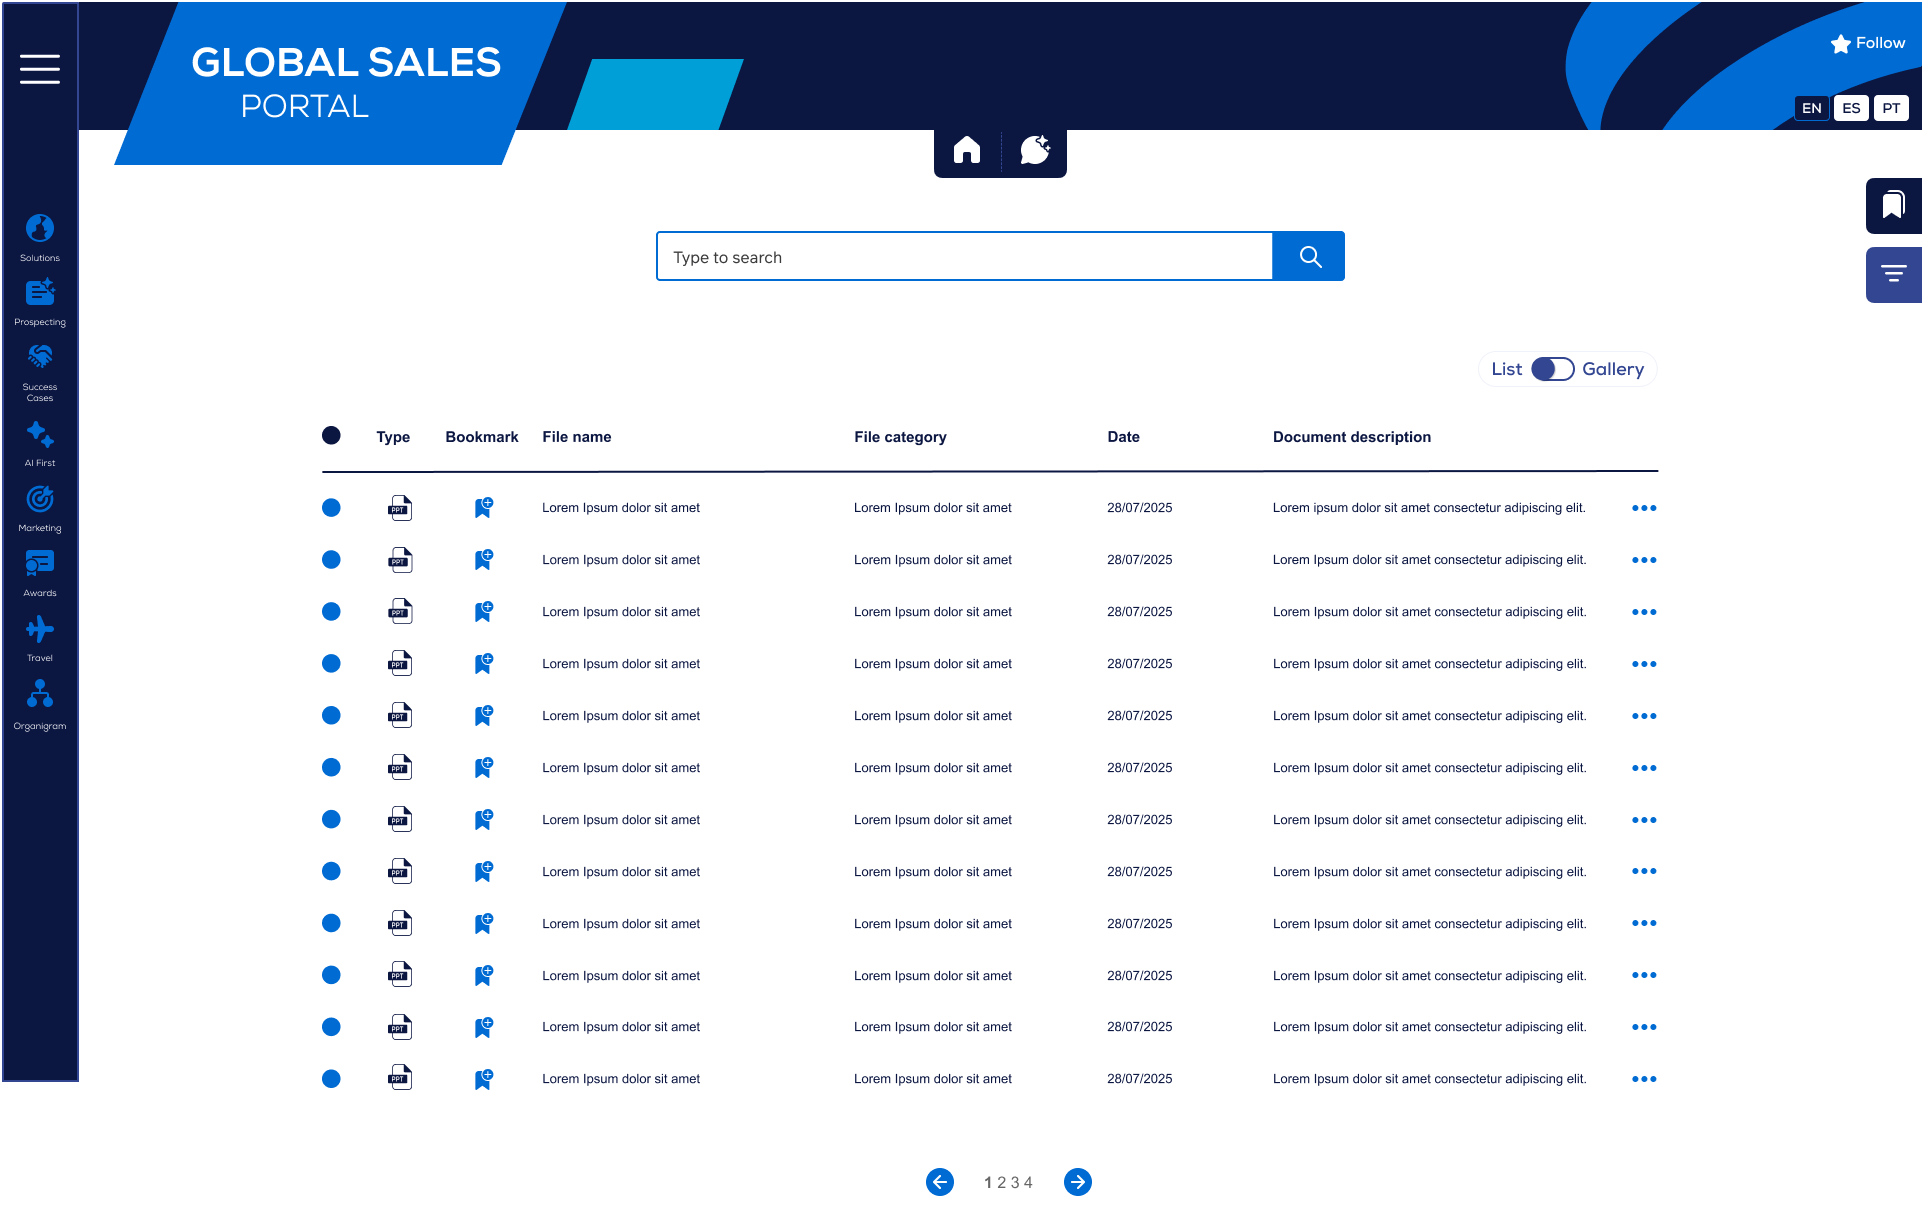This screenshot has height=1225, width=1924.
Task: Click the Date column header
Action: pos(1123,437)
